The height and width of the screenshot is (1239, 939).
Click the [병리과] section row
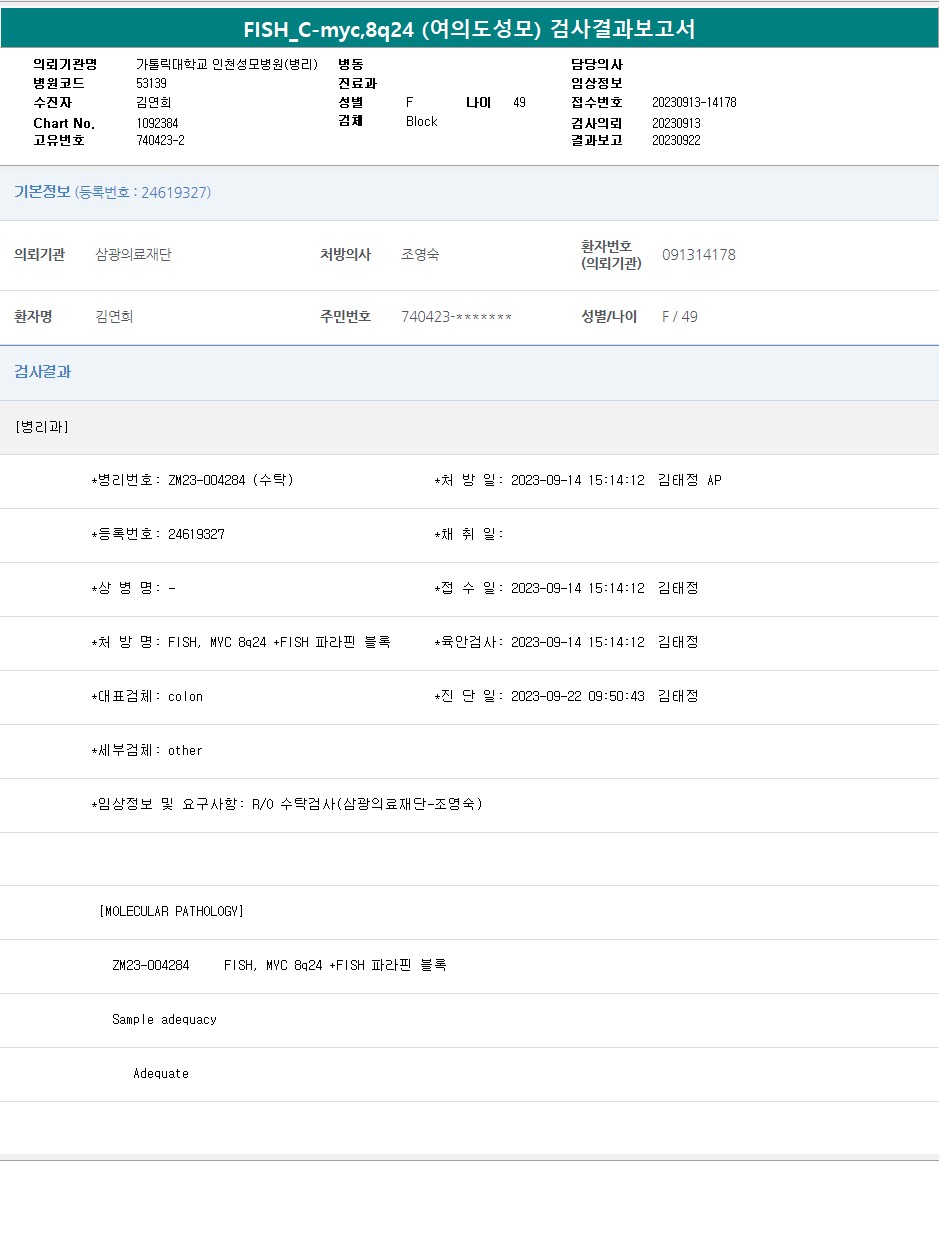tap(42, 427)
